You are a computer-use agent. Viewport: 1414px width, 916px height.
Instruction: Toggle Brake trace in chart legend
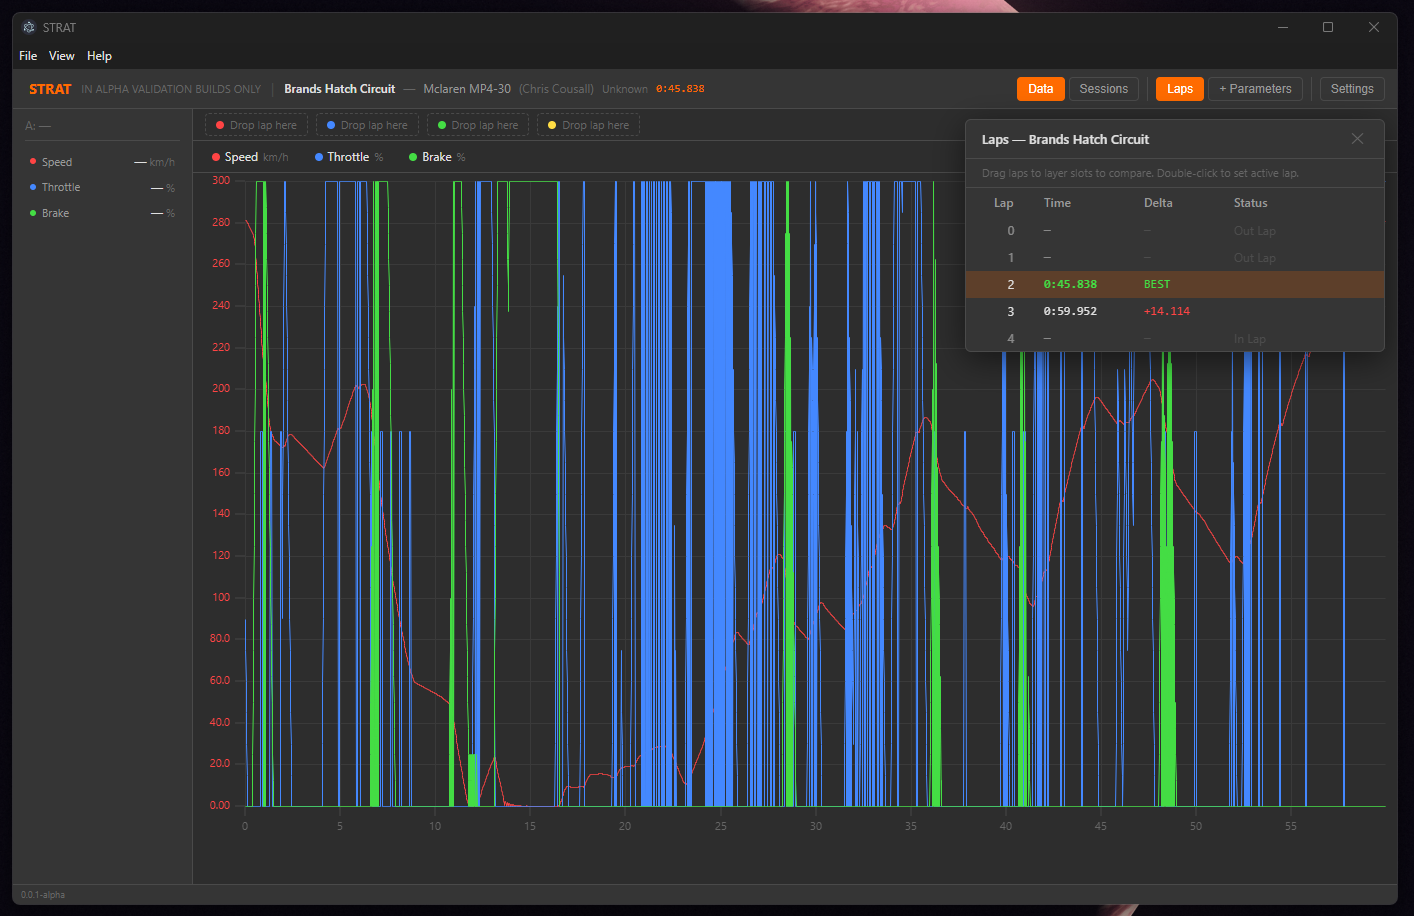coord(436,157)
